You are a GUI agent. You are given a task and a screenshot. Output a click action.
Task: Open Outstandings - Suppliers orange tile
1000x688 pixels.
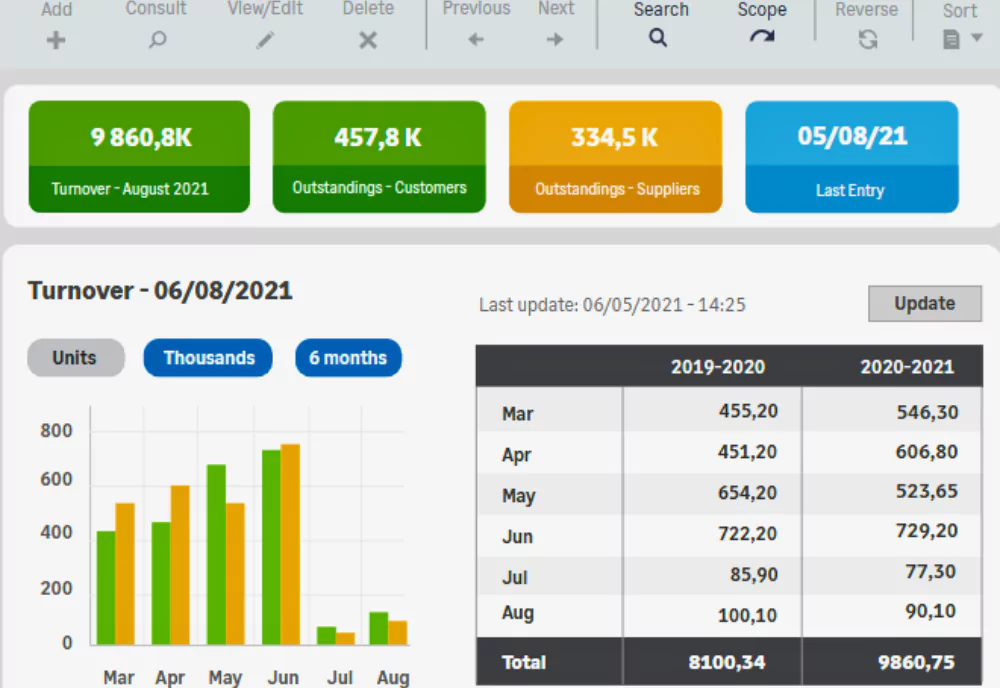pos(615,157)
